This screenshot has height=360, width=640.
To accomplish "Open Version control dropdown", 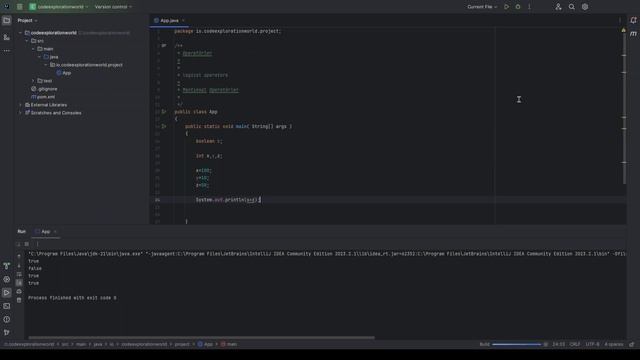I will point(113,7).
